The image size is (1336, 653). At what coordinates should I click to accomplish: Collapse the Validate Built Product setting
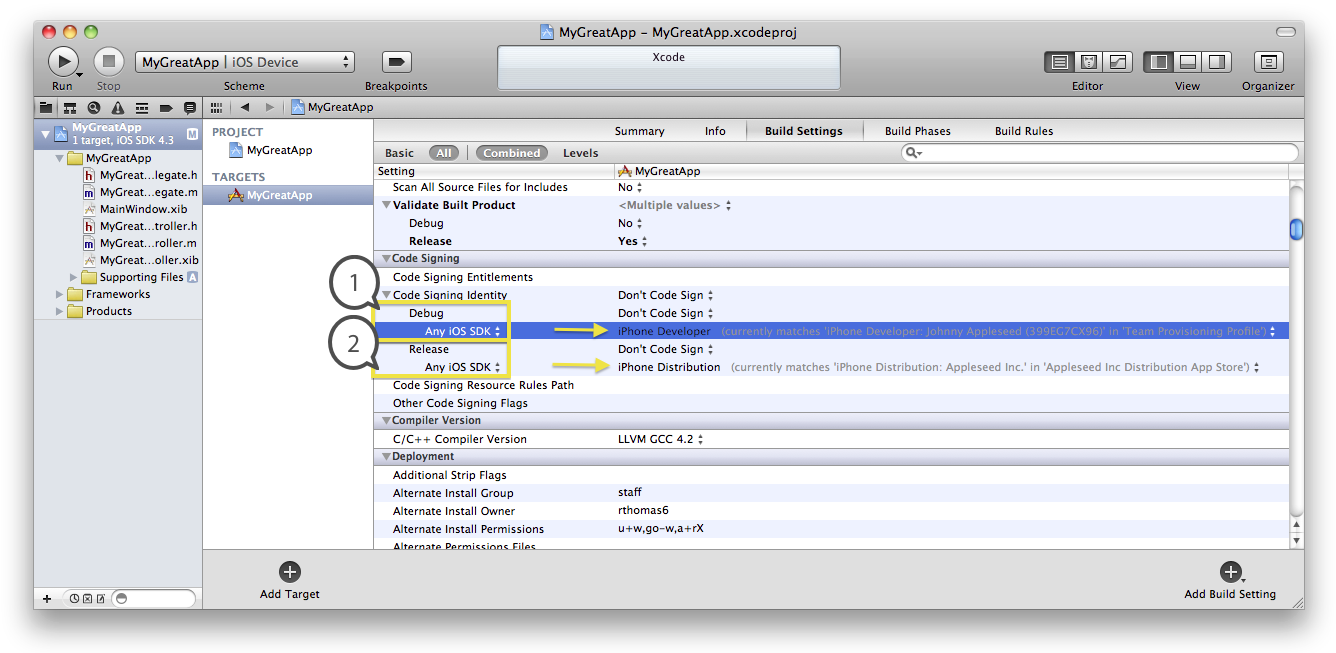point(386,205)
